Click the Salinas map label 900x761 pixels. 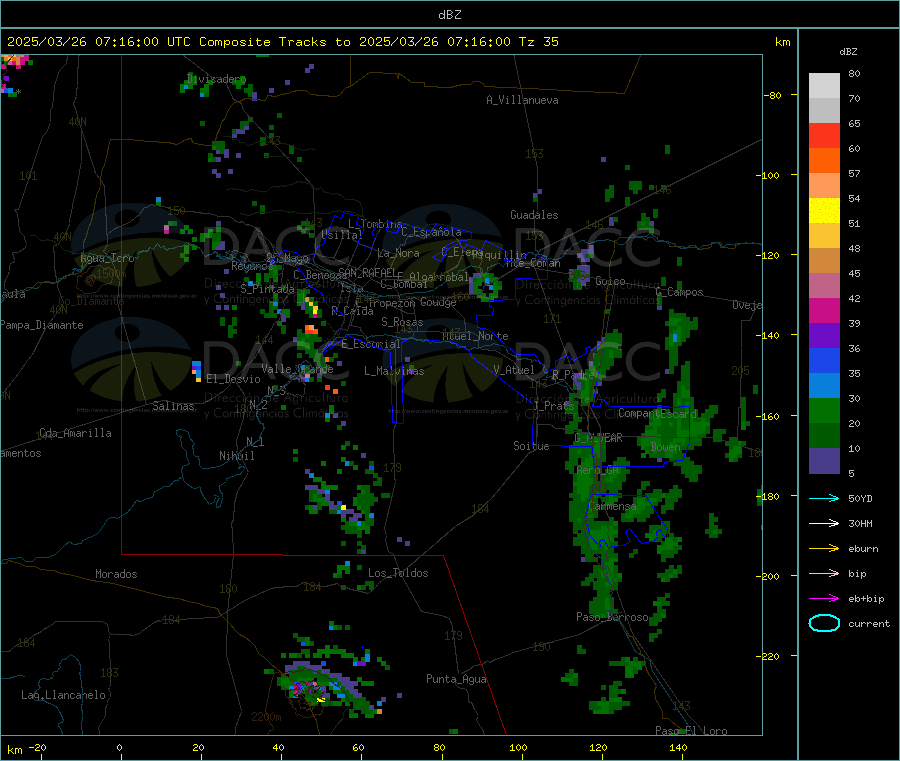(173, 406)
